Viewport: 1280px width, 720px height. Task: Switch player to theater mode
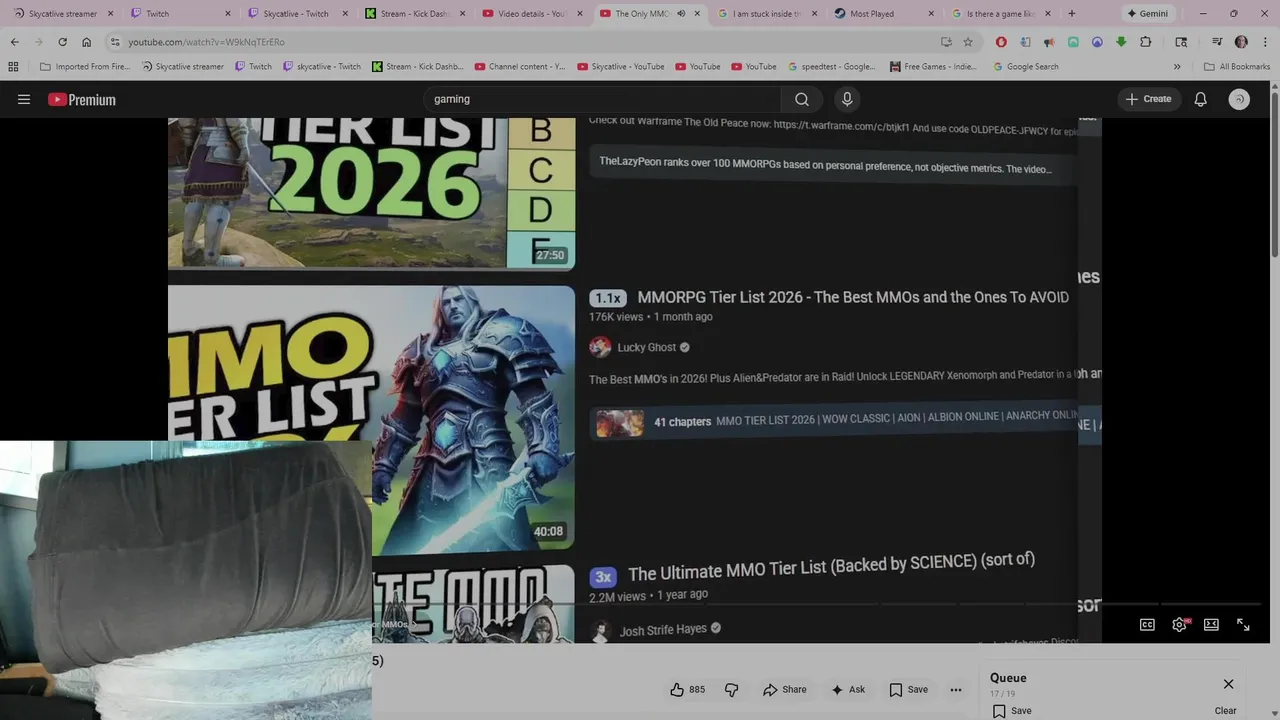coord(1211,624)
